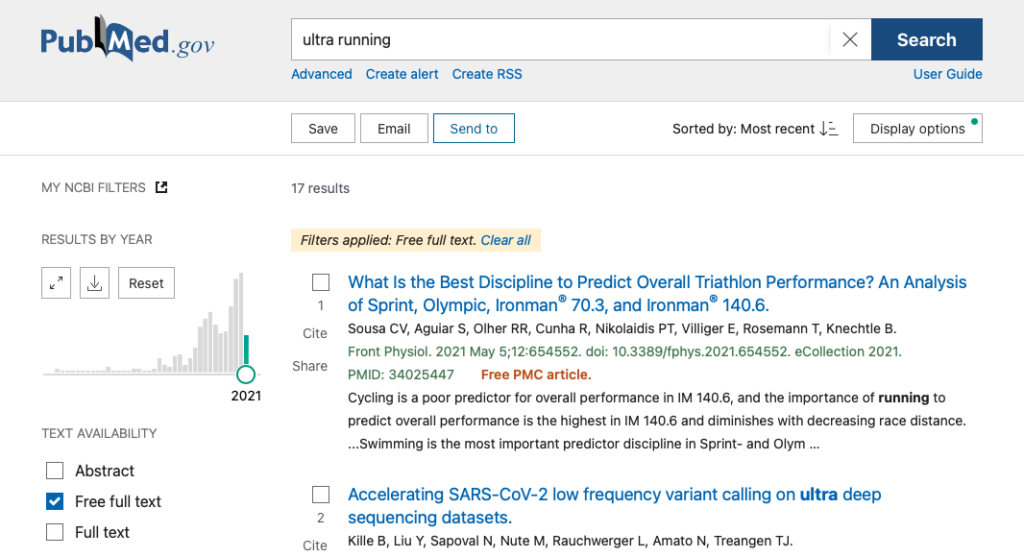Go to PubMed.gov home logo
The image size is (1024, 557).
click(x=127, y=39)
